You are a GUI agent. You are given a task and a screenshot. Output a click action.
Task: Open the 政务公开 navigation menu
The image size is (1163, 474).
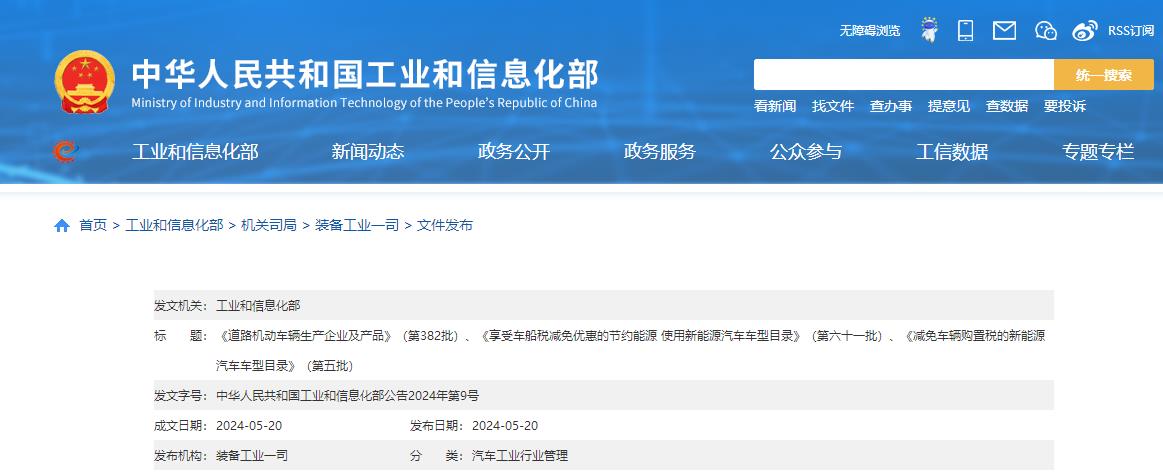click(514, 152)
